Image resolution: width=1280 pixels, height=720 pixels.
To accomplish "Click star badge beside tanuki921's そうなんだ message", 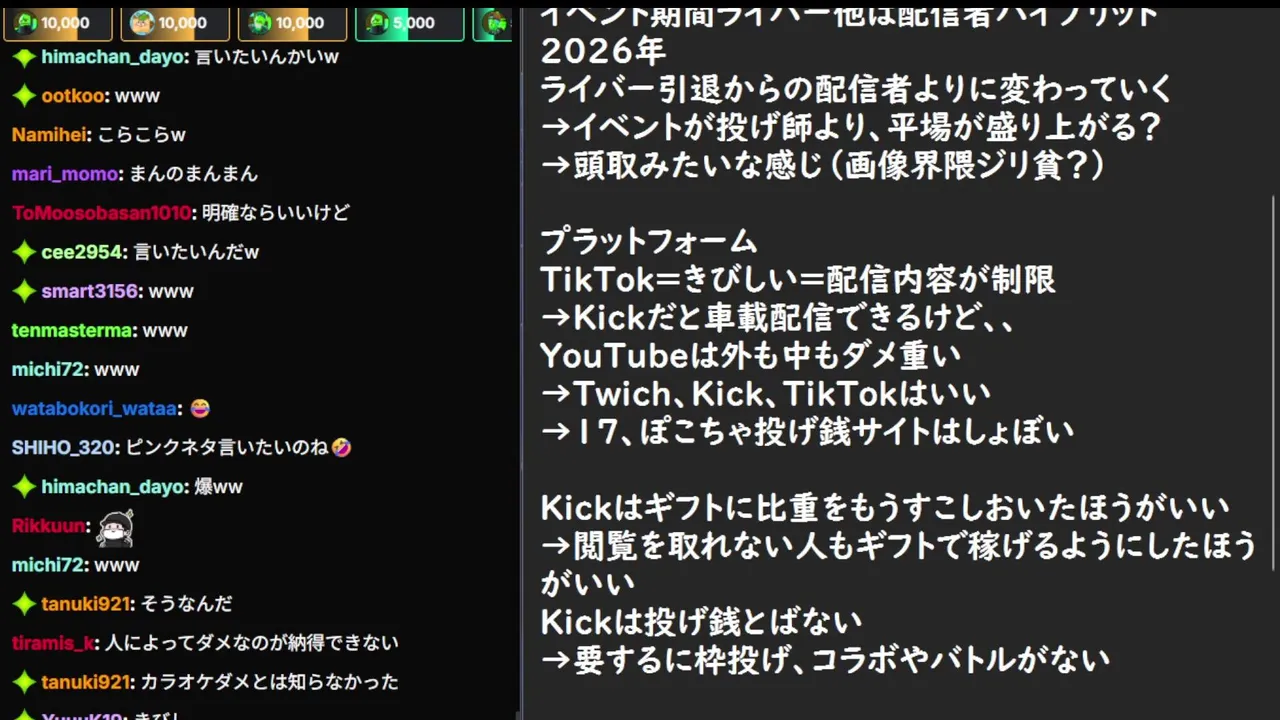I will [24, 604].
